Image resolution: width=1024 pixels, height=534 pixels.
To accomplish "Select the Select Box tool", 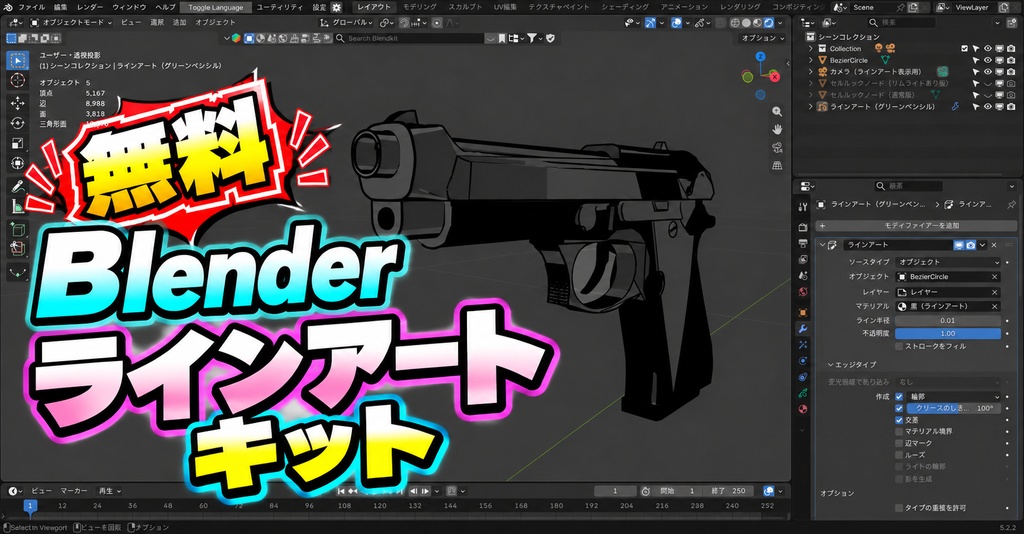I will [x=18, y=61].
